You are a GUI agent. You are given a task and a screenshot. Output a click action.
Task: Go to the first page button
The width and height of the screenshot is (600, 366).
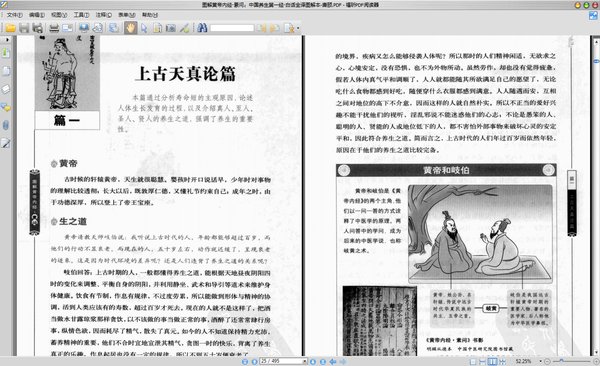pos(245,361)
